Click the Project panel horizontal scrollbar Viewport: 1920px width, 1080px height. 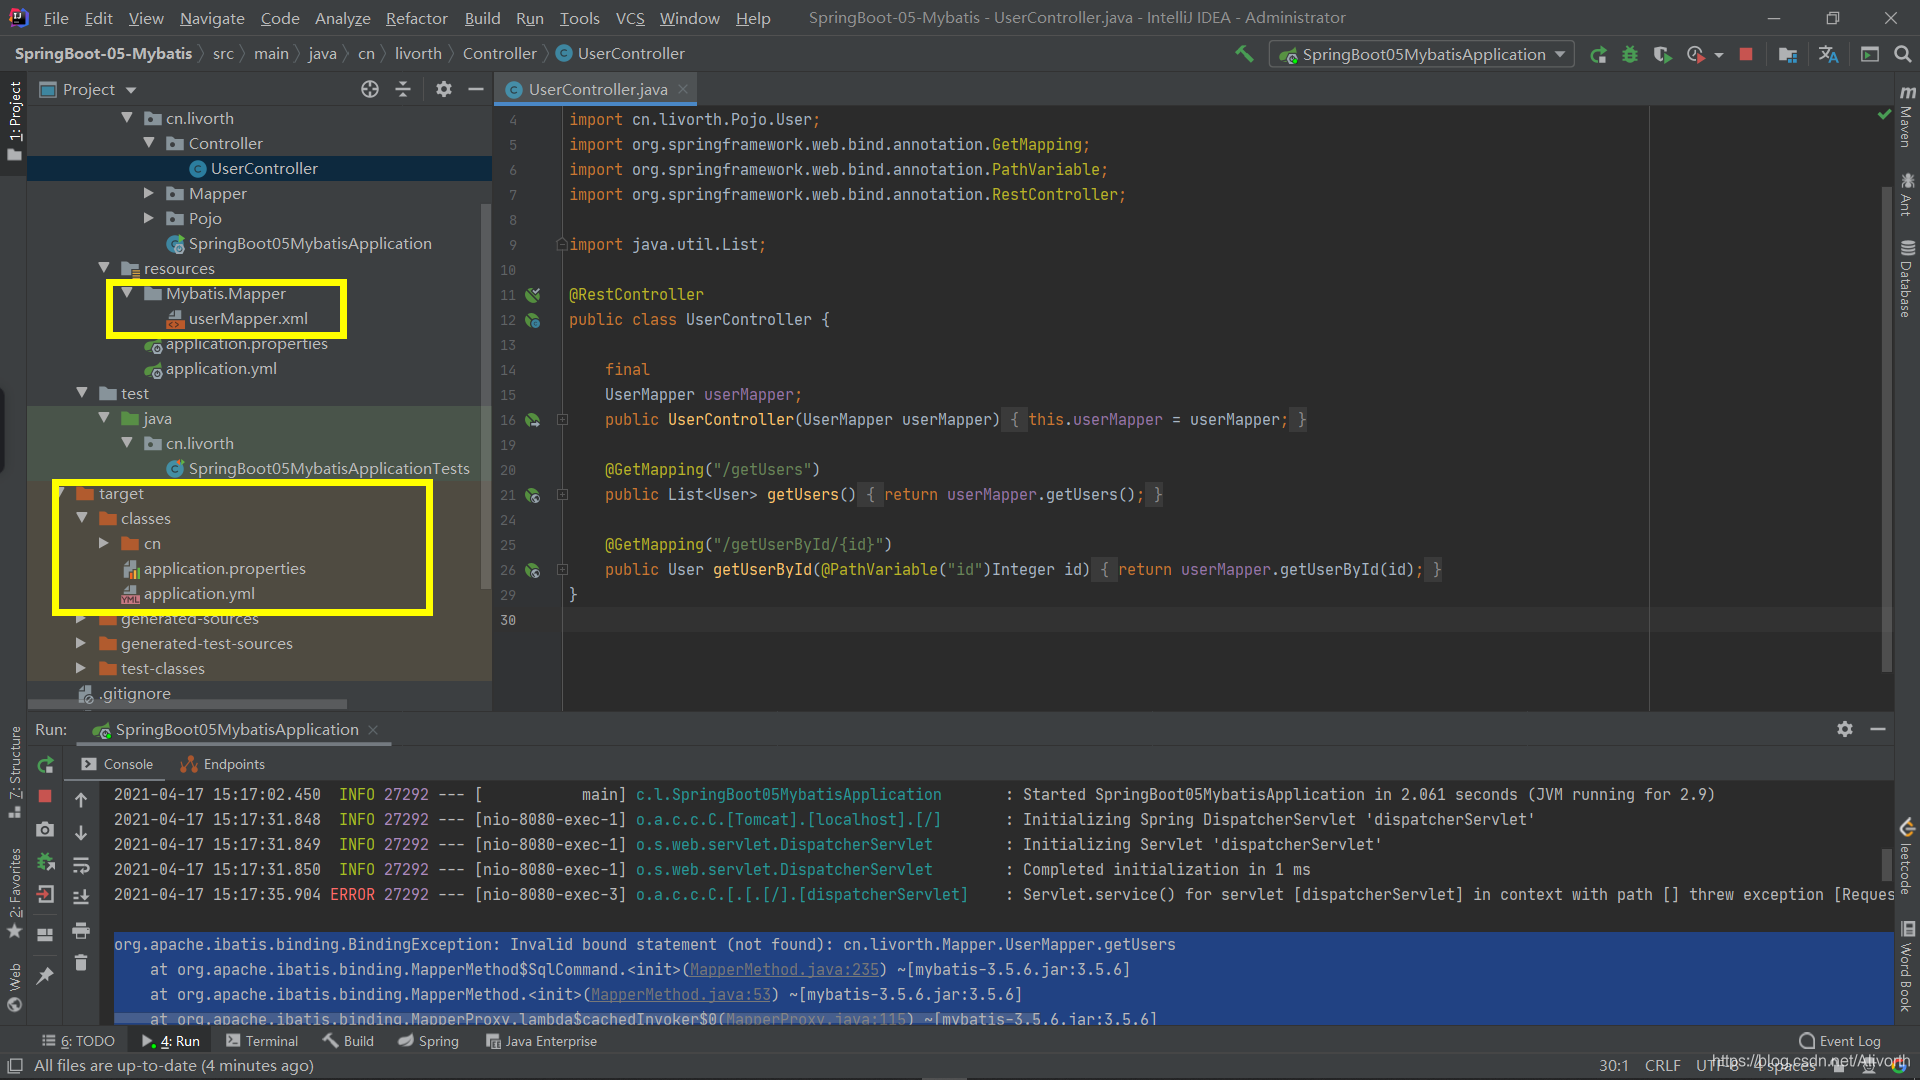tap(190, 704)
